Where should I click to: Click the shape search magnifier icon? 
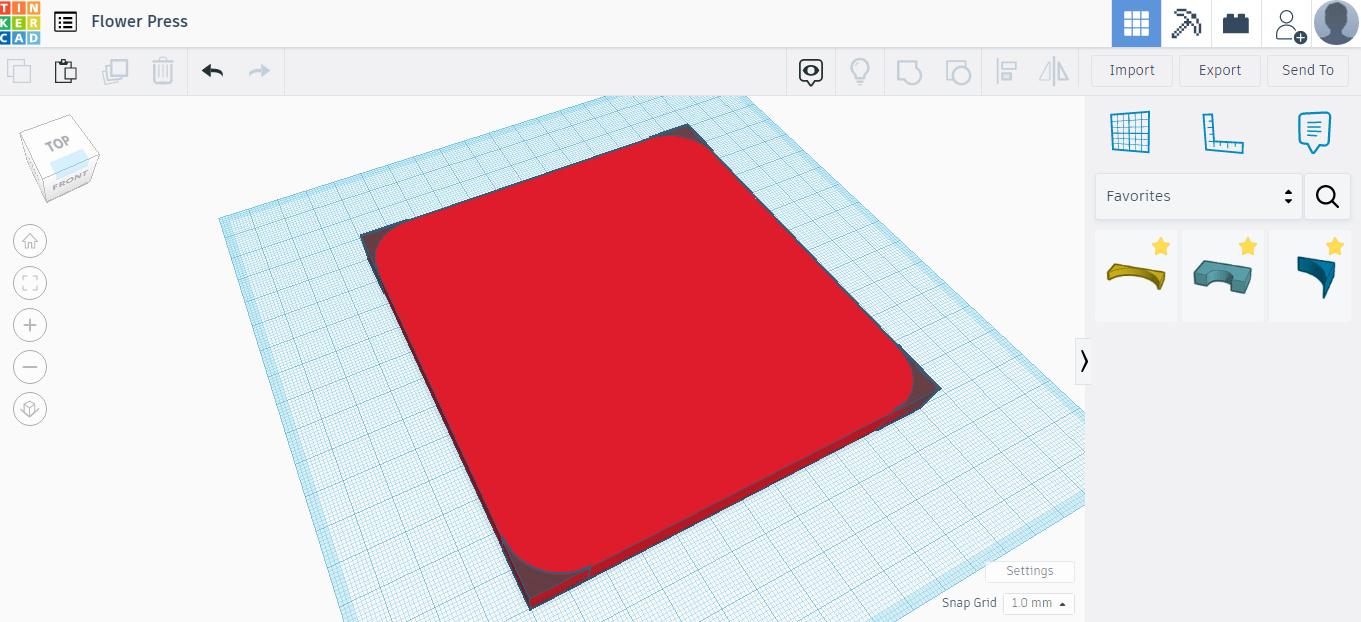click(1327, 196)
